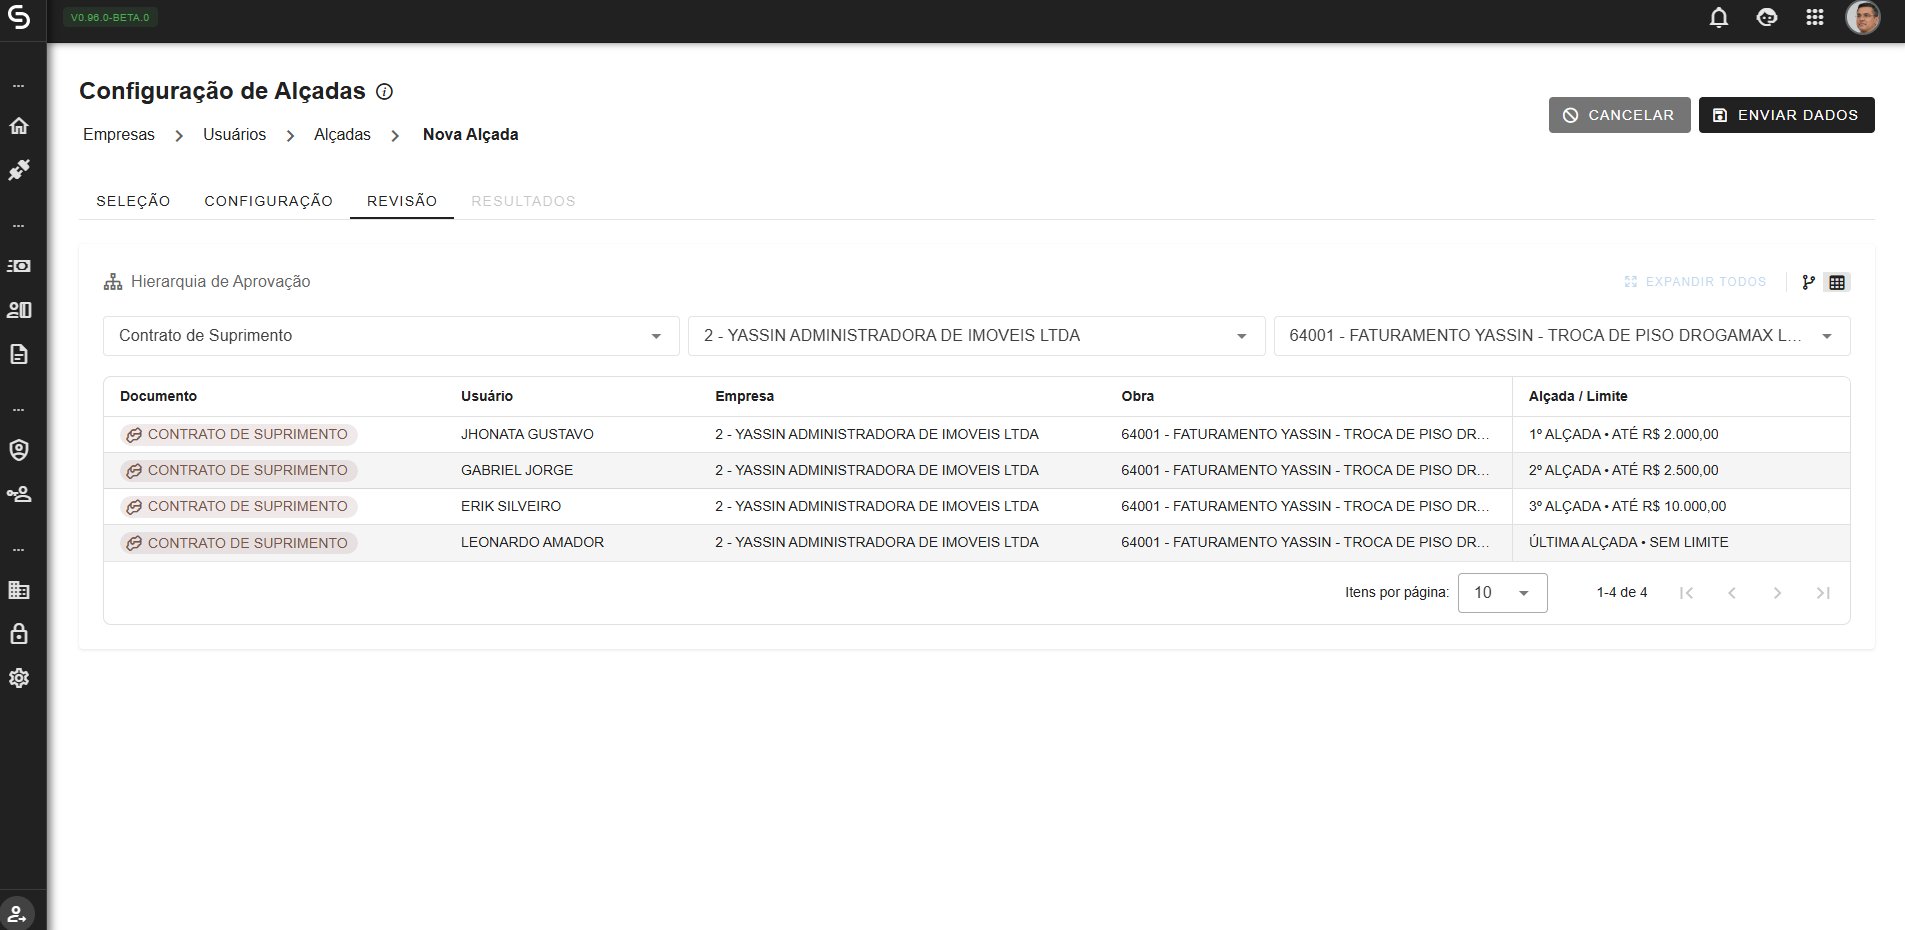Click the assistant face icon in top bar
The width and height of the screenshot is (1905, 930).
pos(1767,18)
